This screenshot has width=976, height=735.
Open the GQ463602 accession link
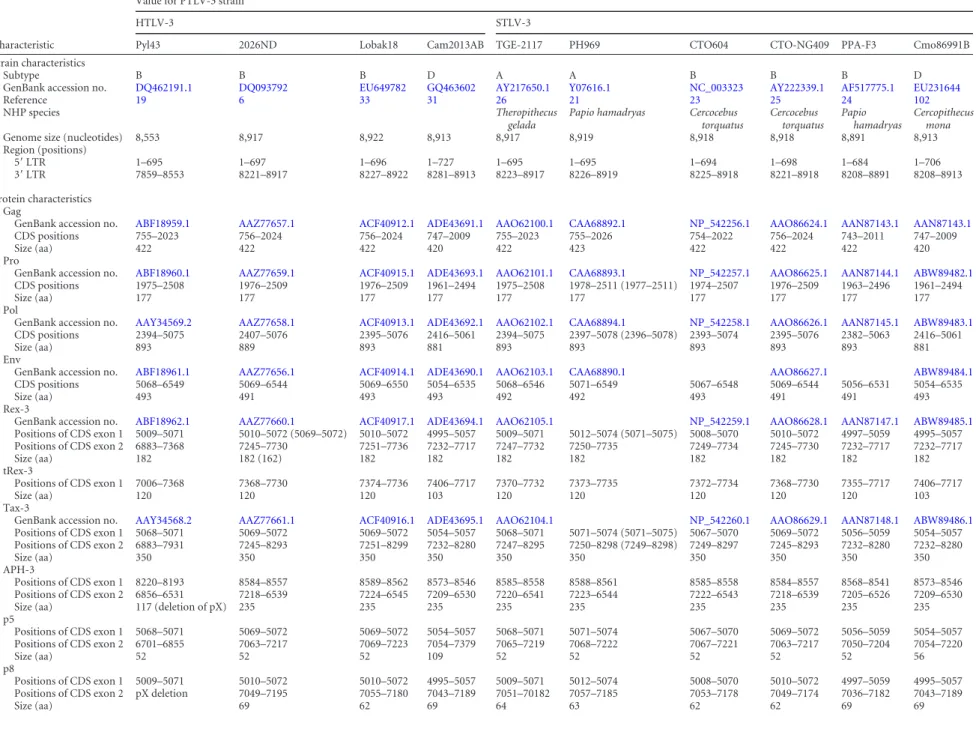(451, 88)
